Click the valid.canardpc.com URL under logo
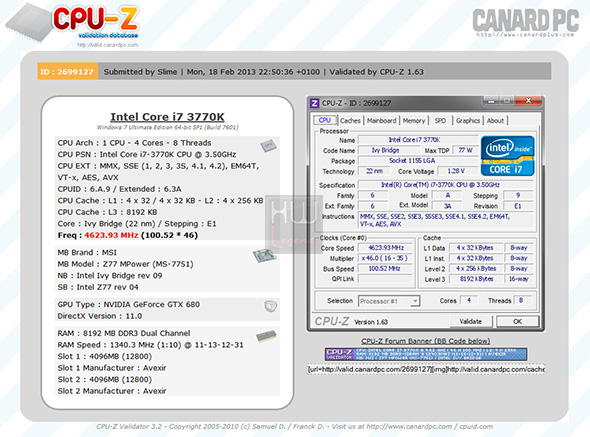The image size is (590, 437). coord(108,45)
